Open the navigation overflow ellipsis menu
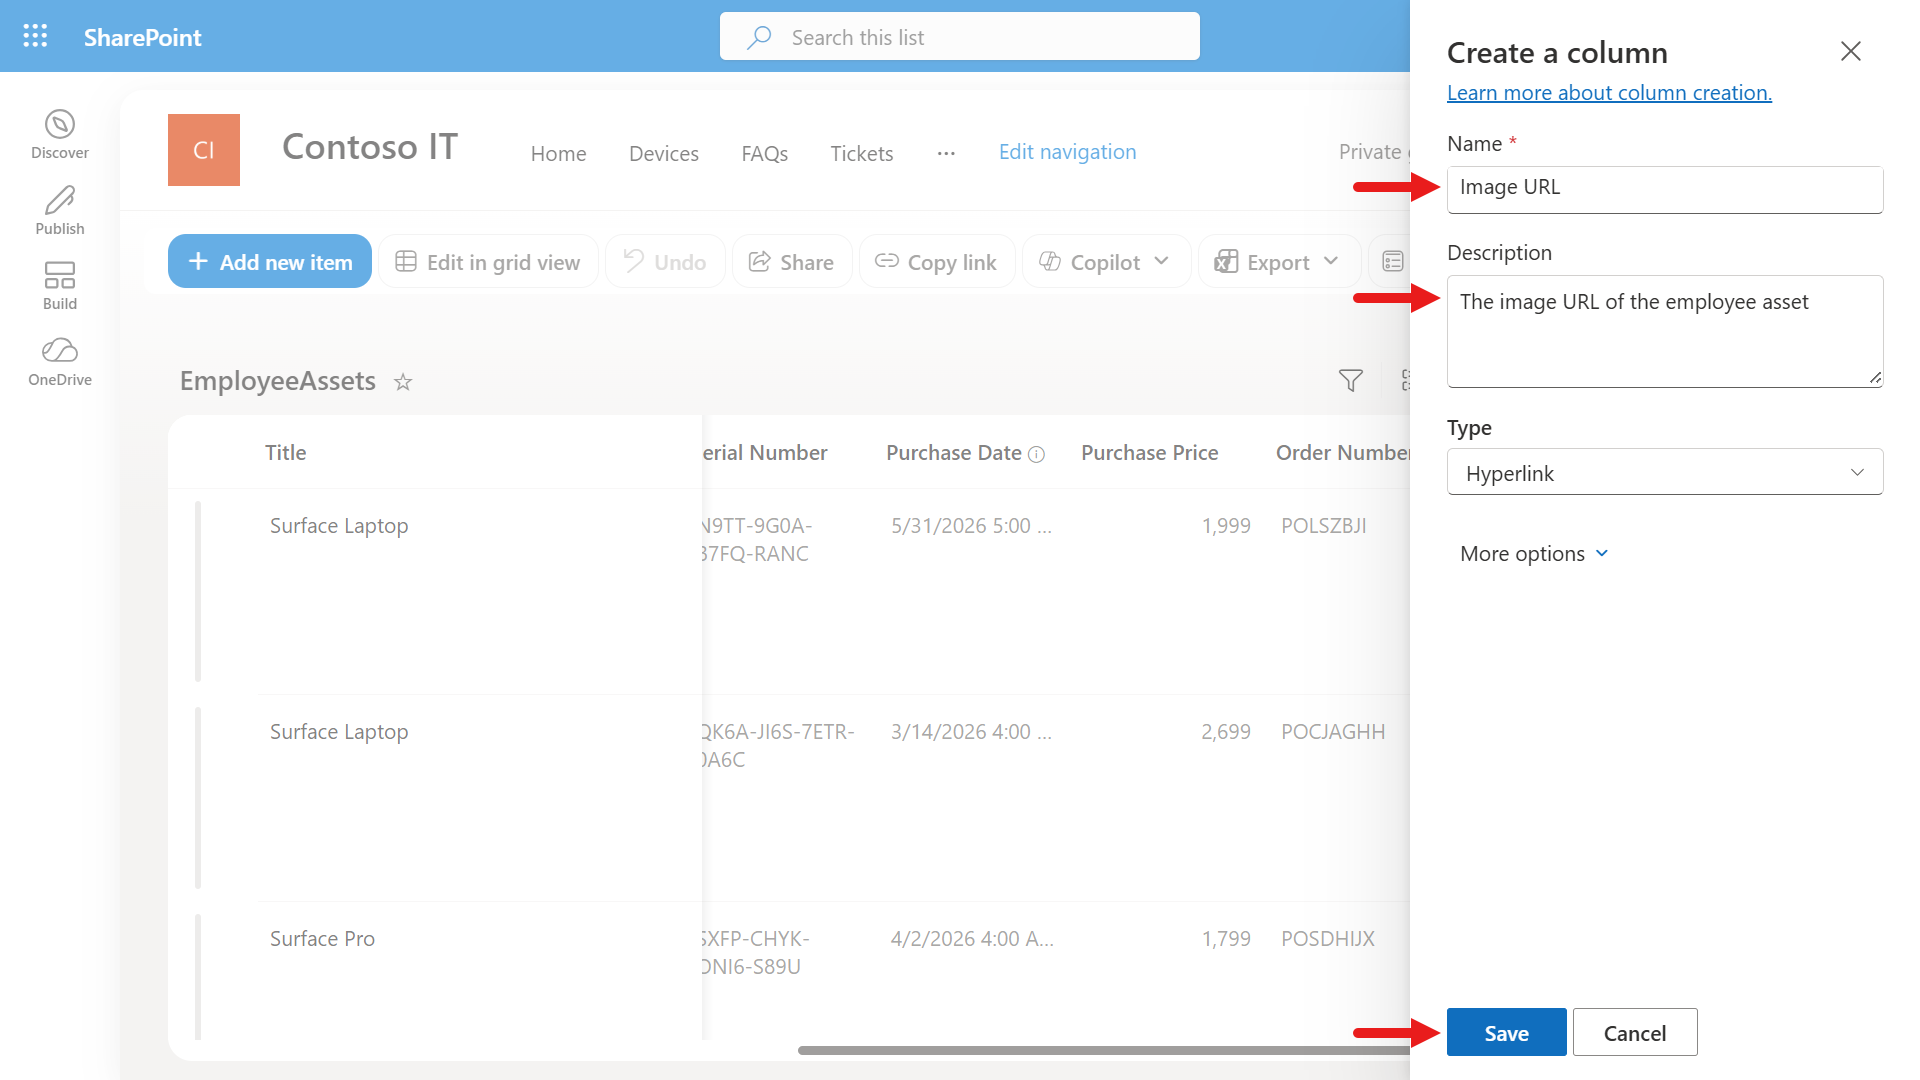This screenshot has height=1080, width=1920. pos(946,153)
